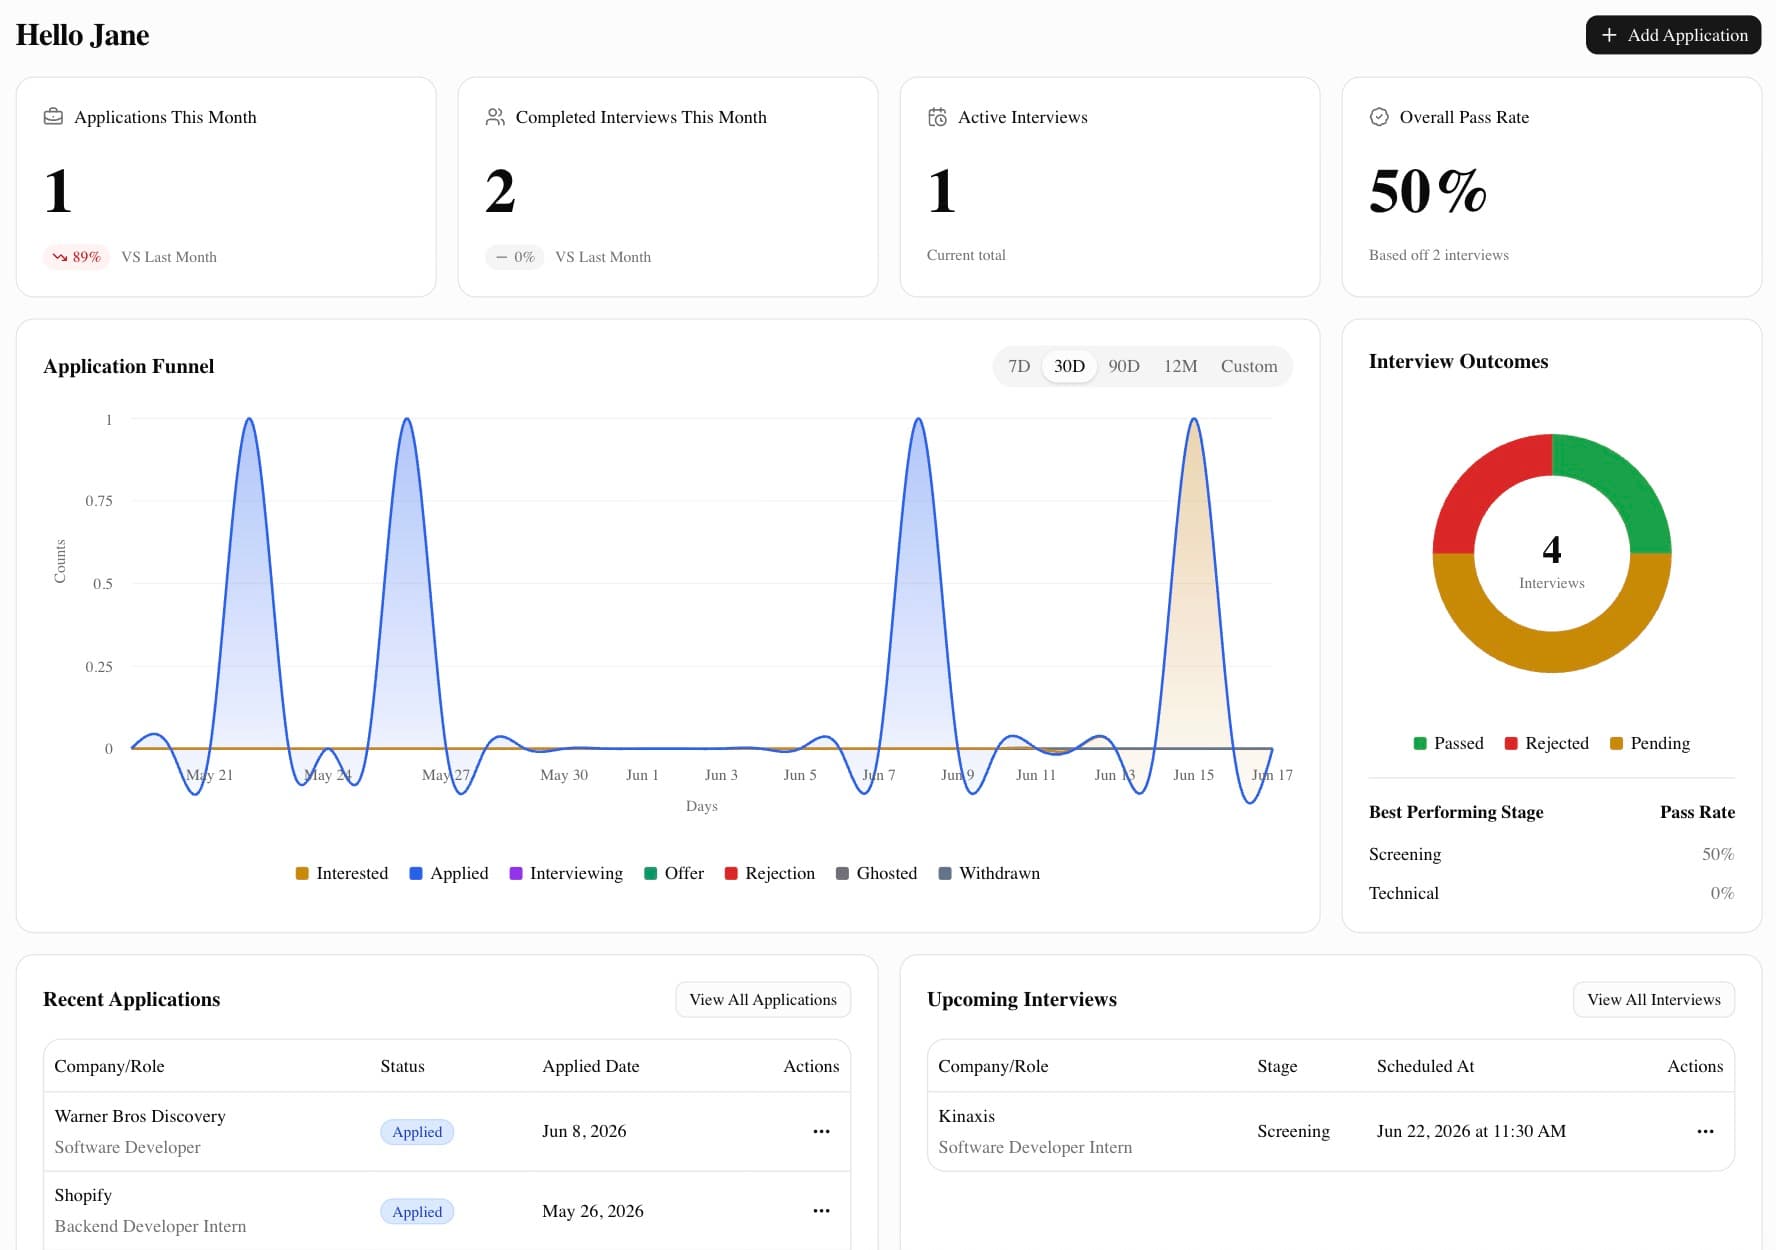Screen dimensions: 1776x1250
Task: Click the Screening stage cell for Kinaxis
Action: [x=1293, y=1131]
